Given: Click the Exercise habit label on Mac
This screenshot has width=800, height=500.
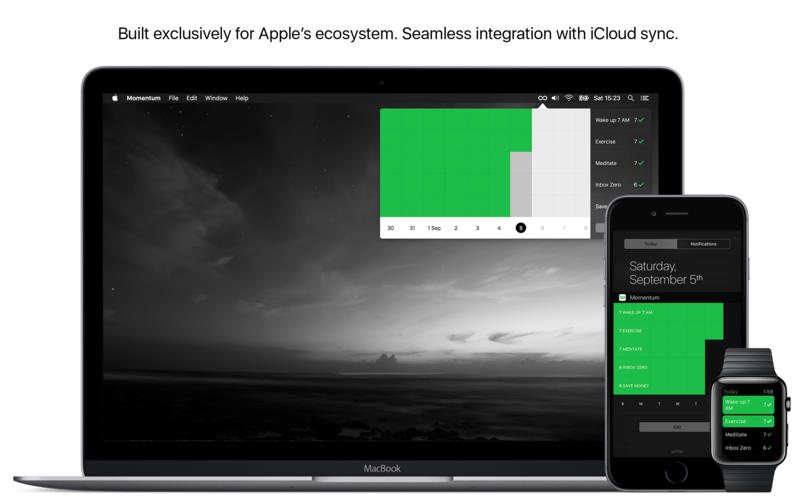Looking at the screenshot, I should tap(606, 141).
